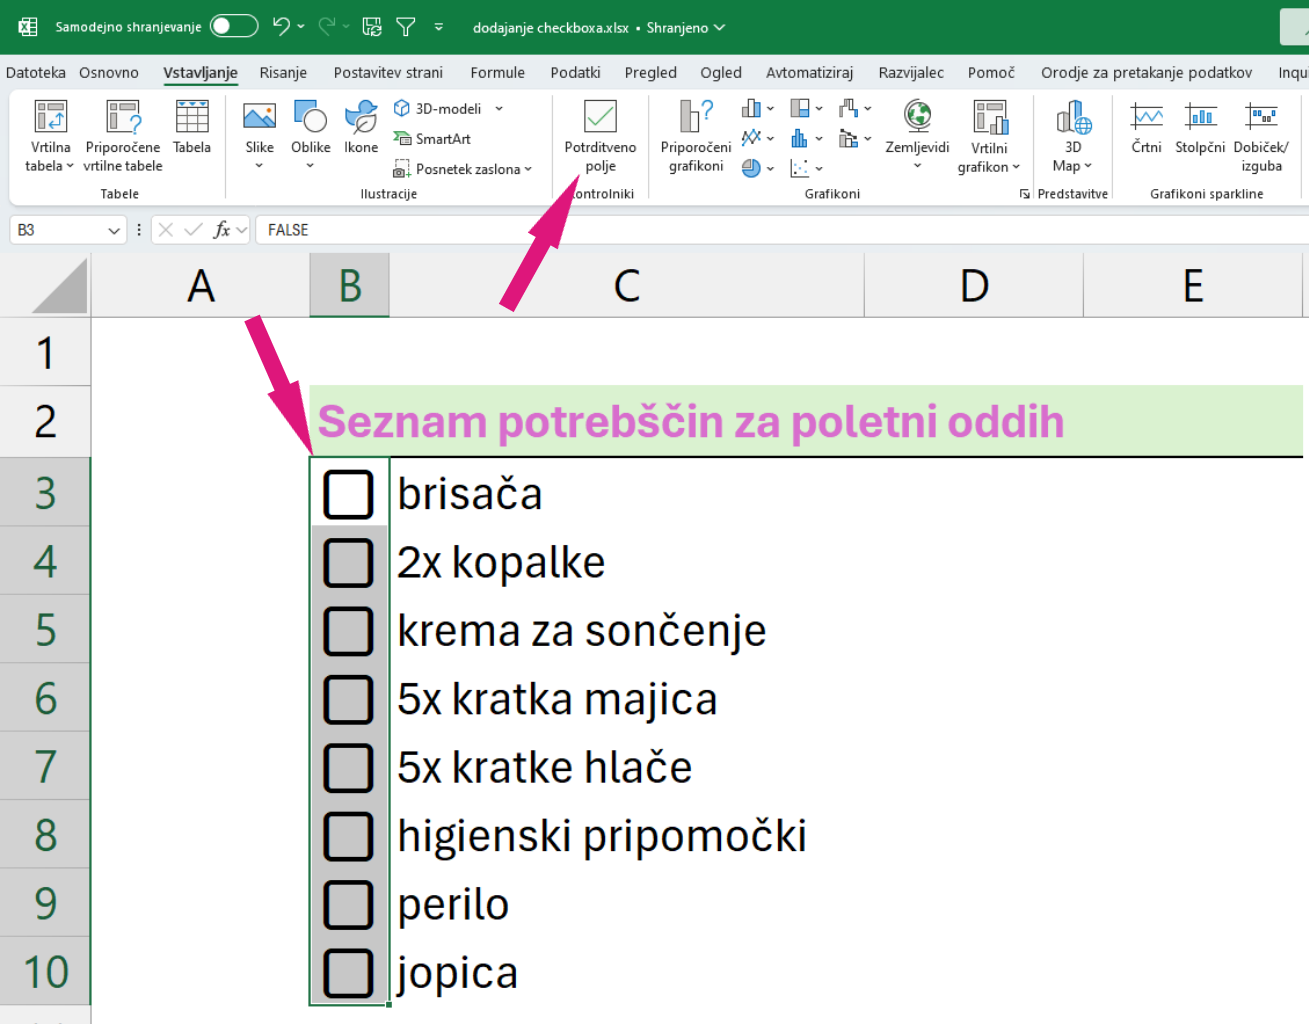Open the Postavitev strani tab
This screenshot has height=1024, width=1309.
[x=388, y=72]
